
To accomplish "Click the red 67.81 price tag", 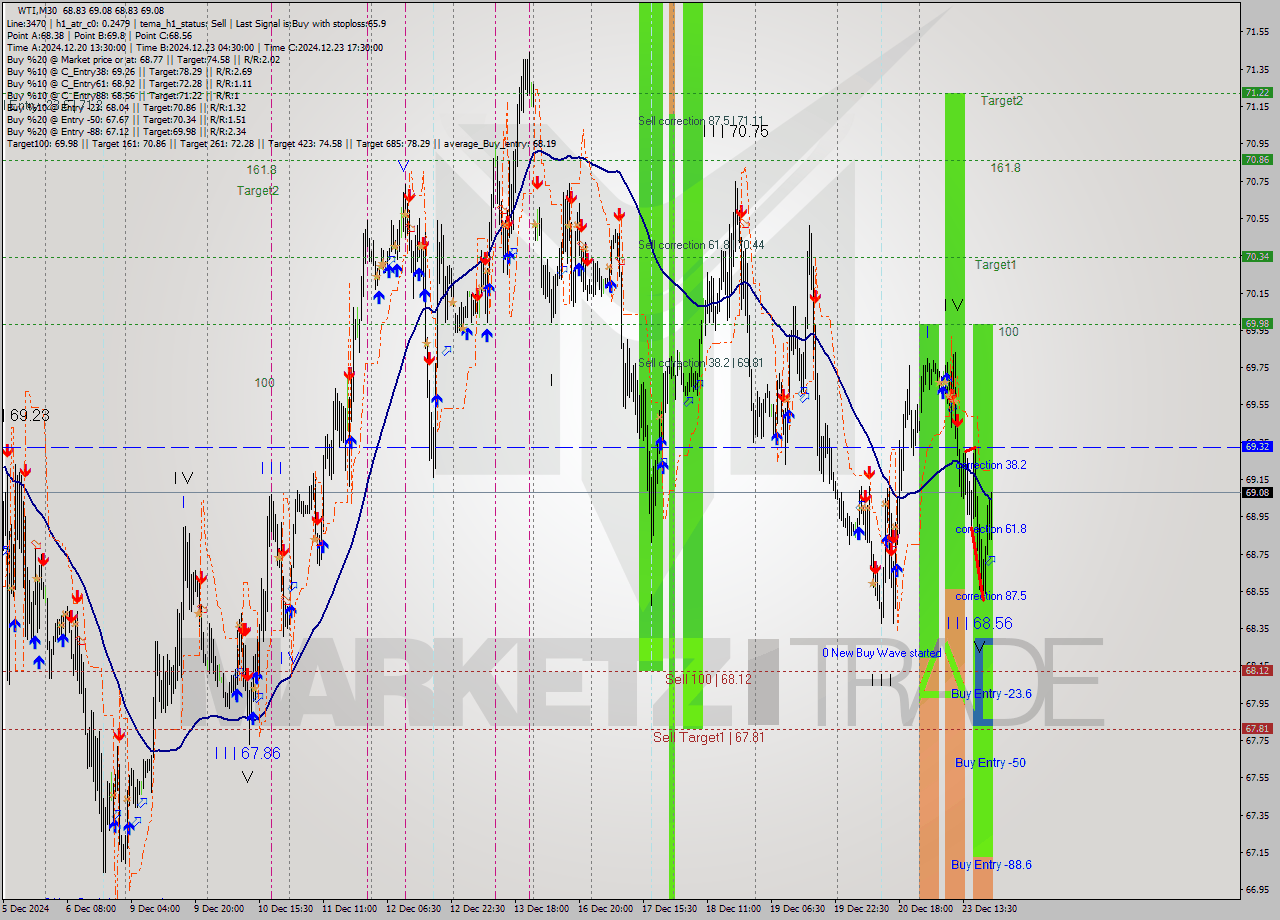I will [1257, 728].
